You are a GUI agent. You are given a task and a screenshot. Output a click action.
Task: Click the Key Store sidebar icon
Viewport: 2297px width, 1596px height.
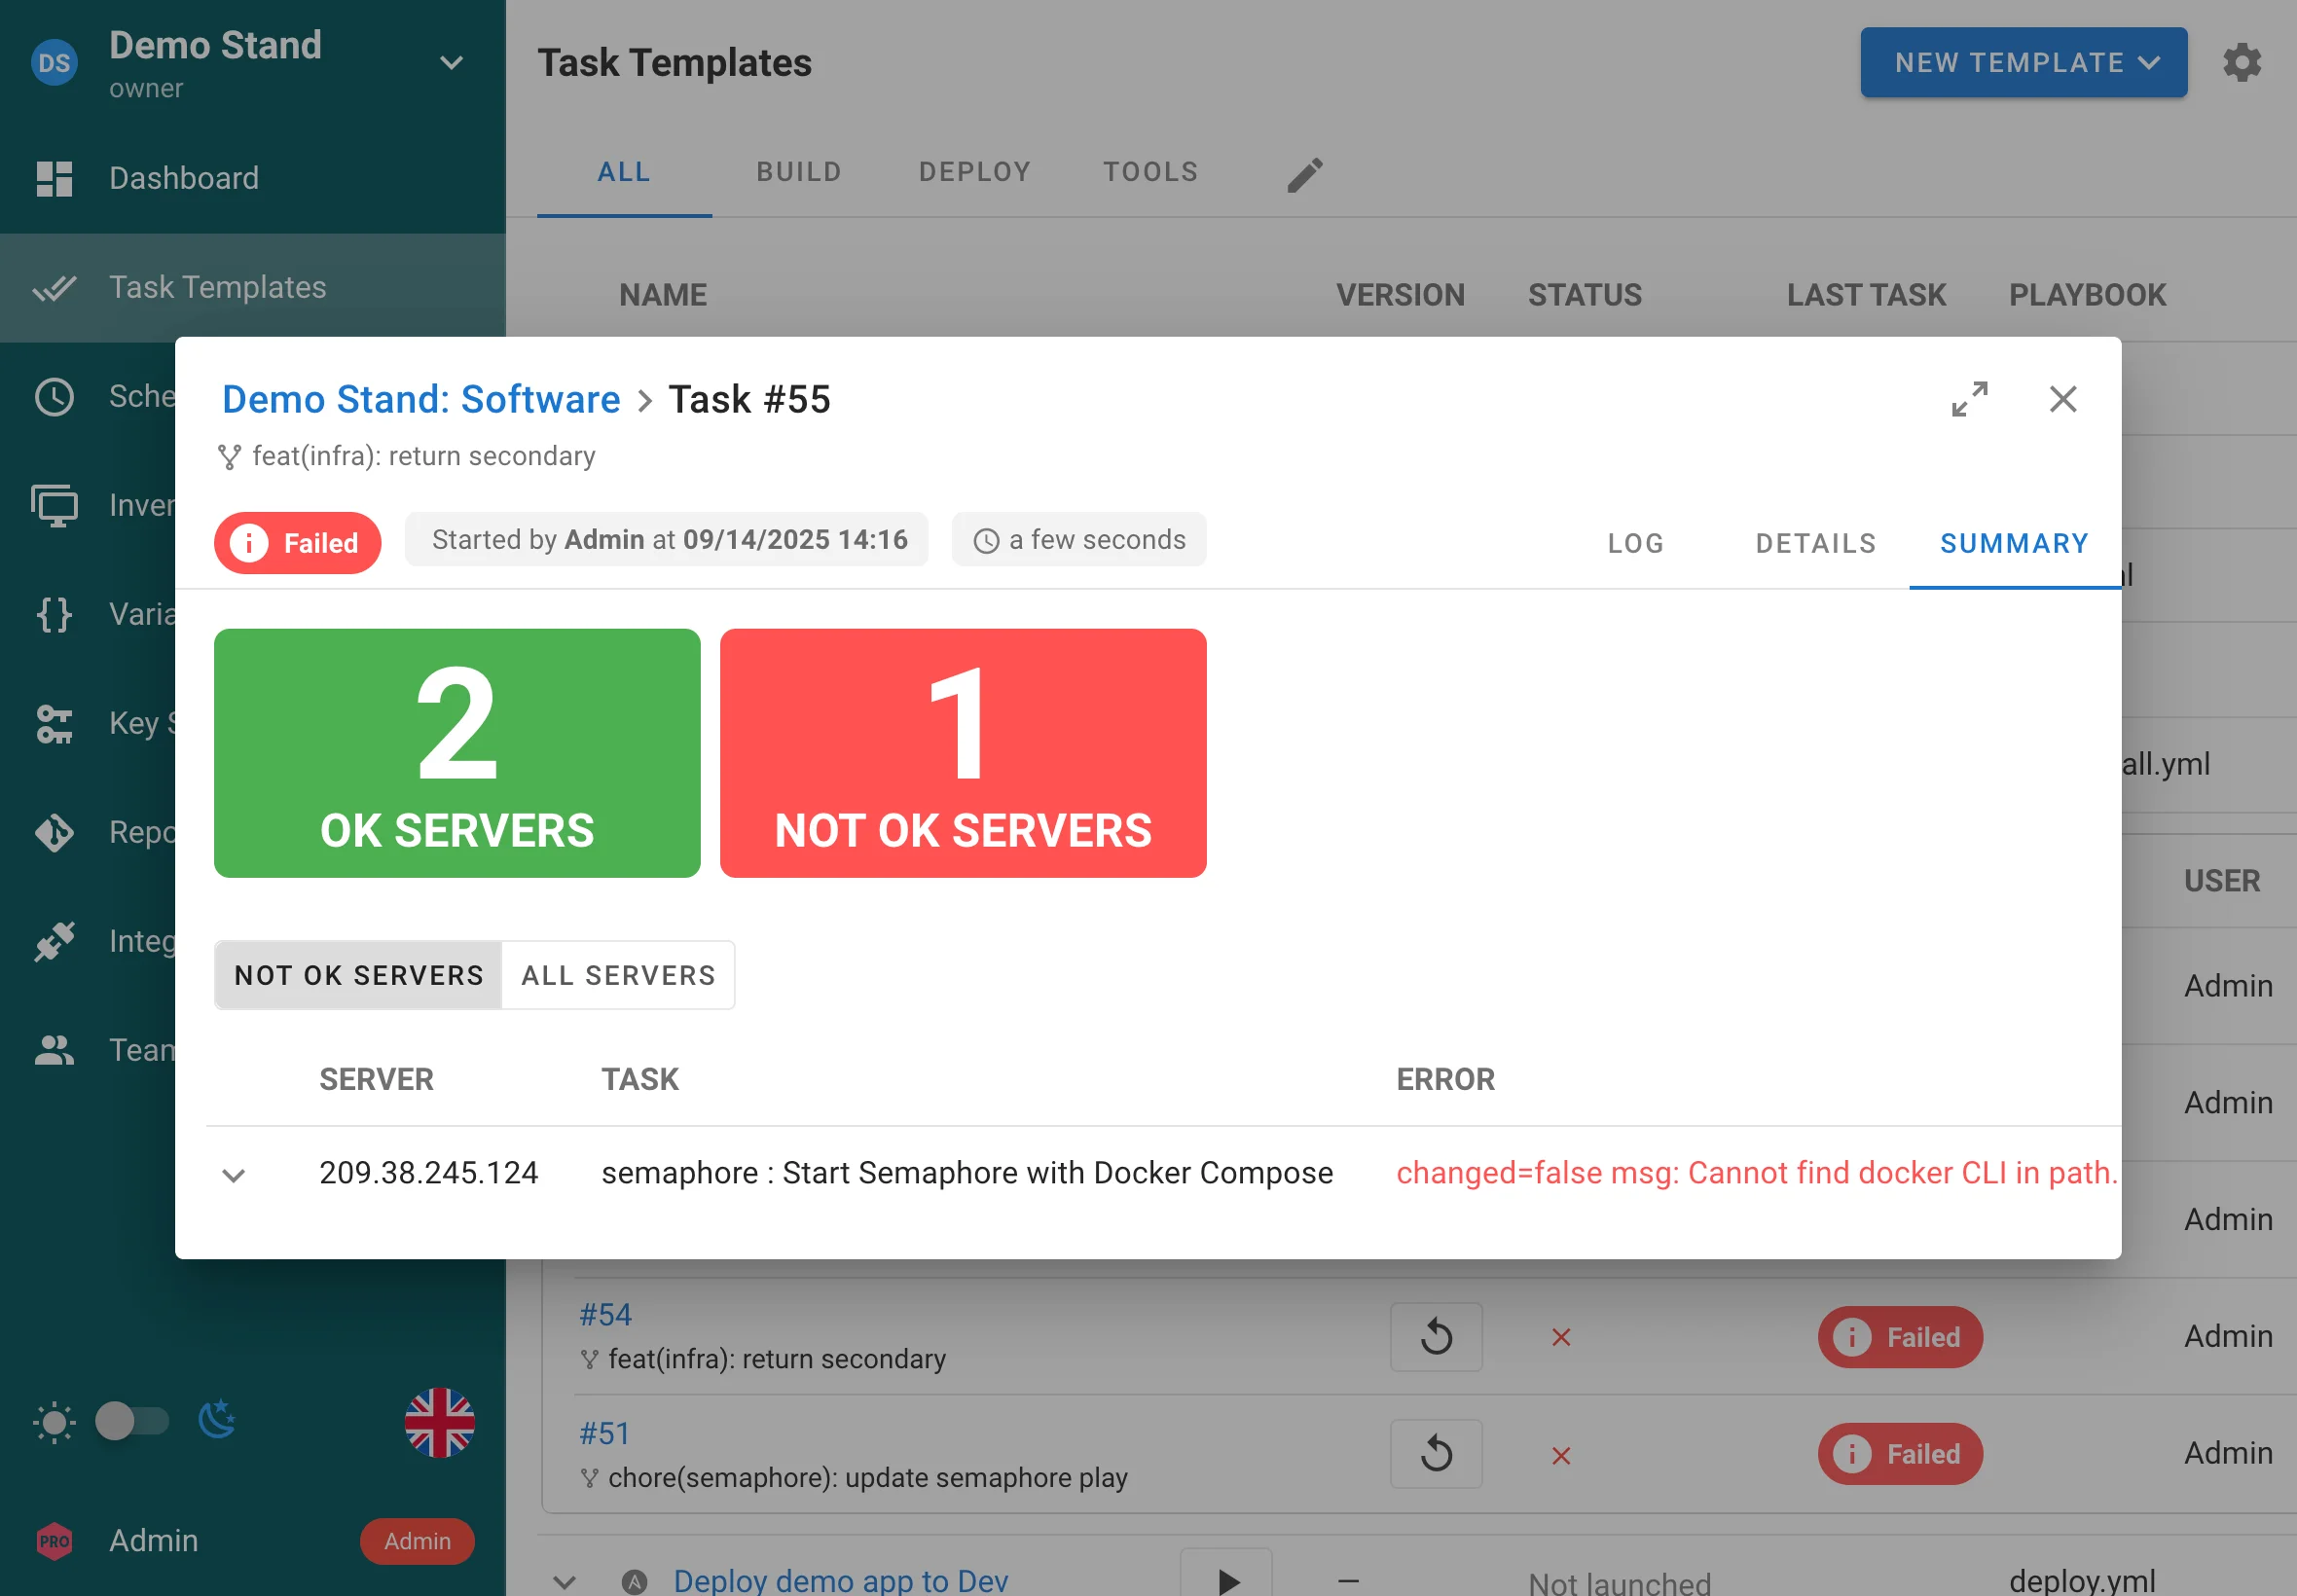click(54, 723)
